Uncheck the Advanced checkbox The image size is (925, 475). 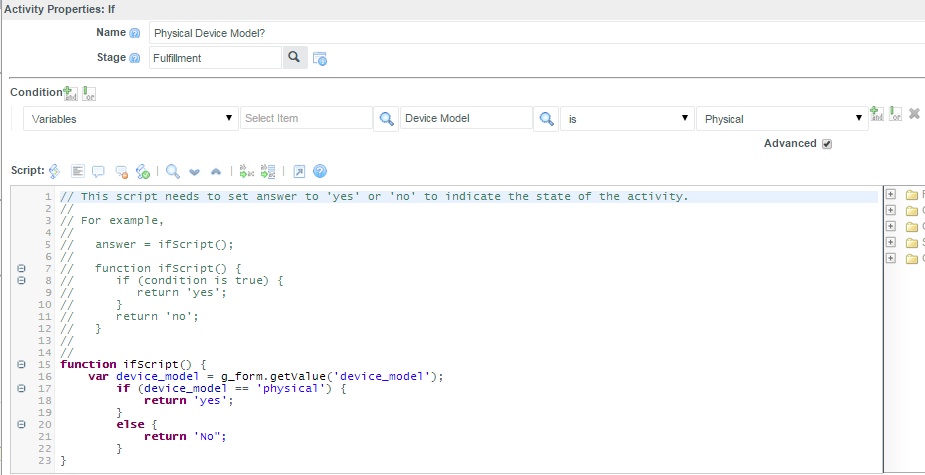pos(826,144)
